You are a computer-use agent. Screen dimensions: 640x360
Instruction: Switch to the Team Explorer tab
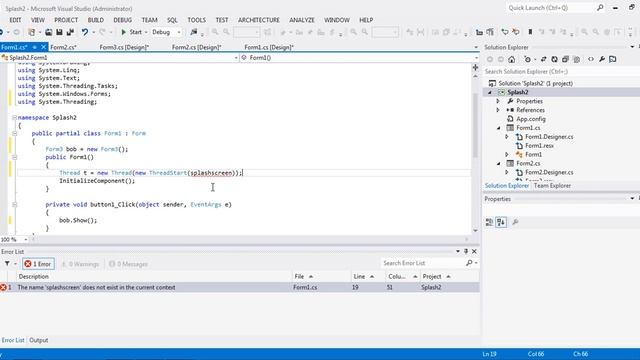pyautogui.click(x=552, y=186)
